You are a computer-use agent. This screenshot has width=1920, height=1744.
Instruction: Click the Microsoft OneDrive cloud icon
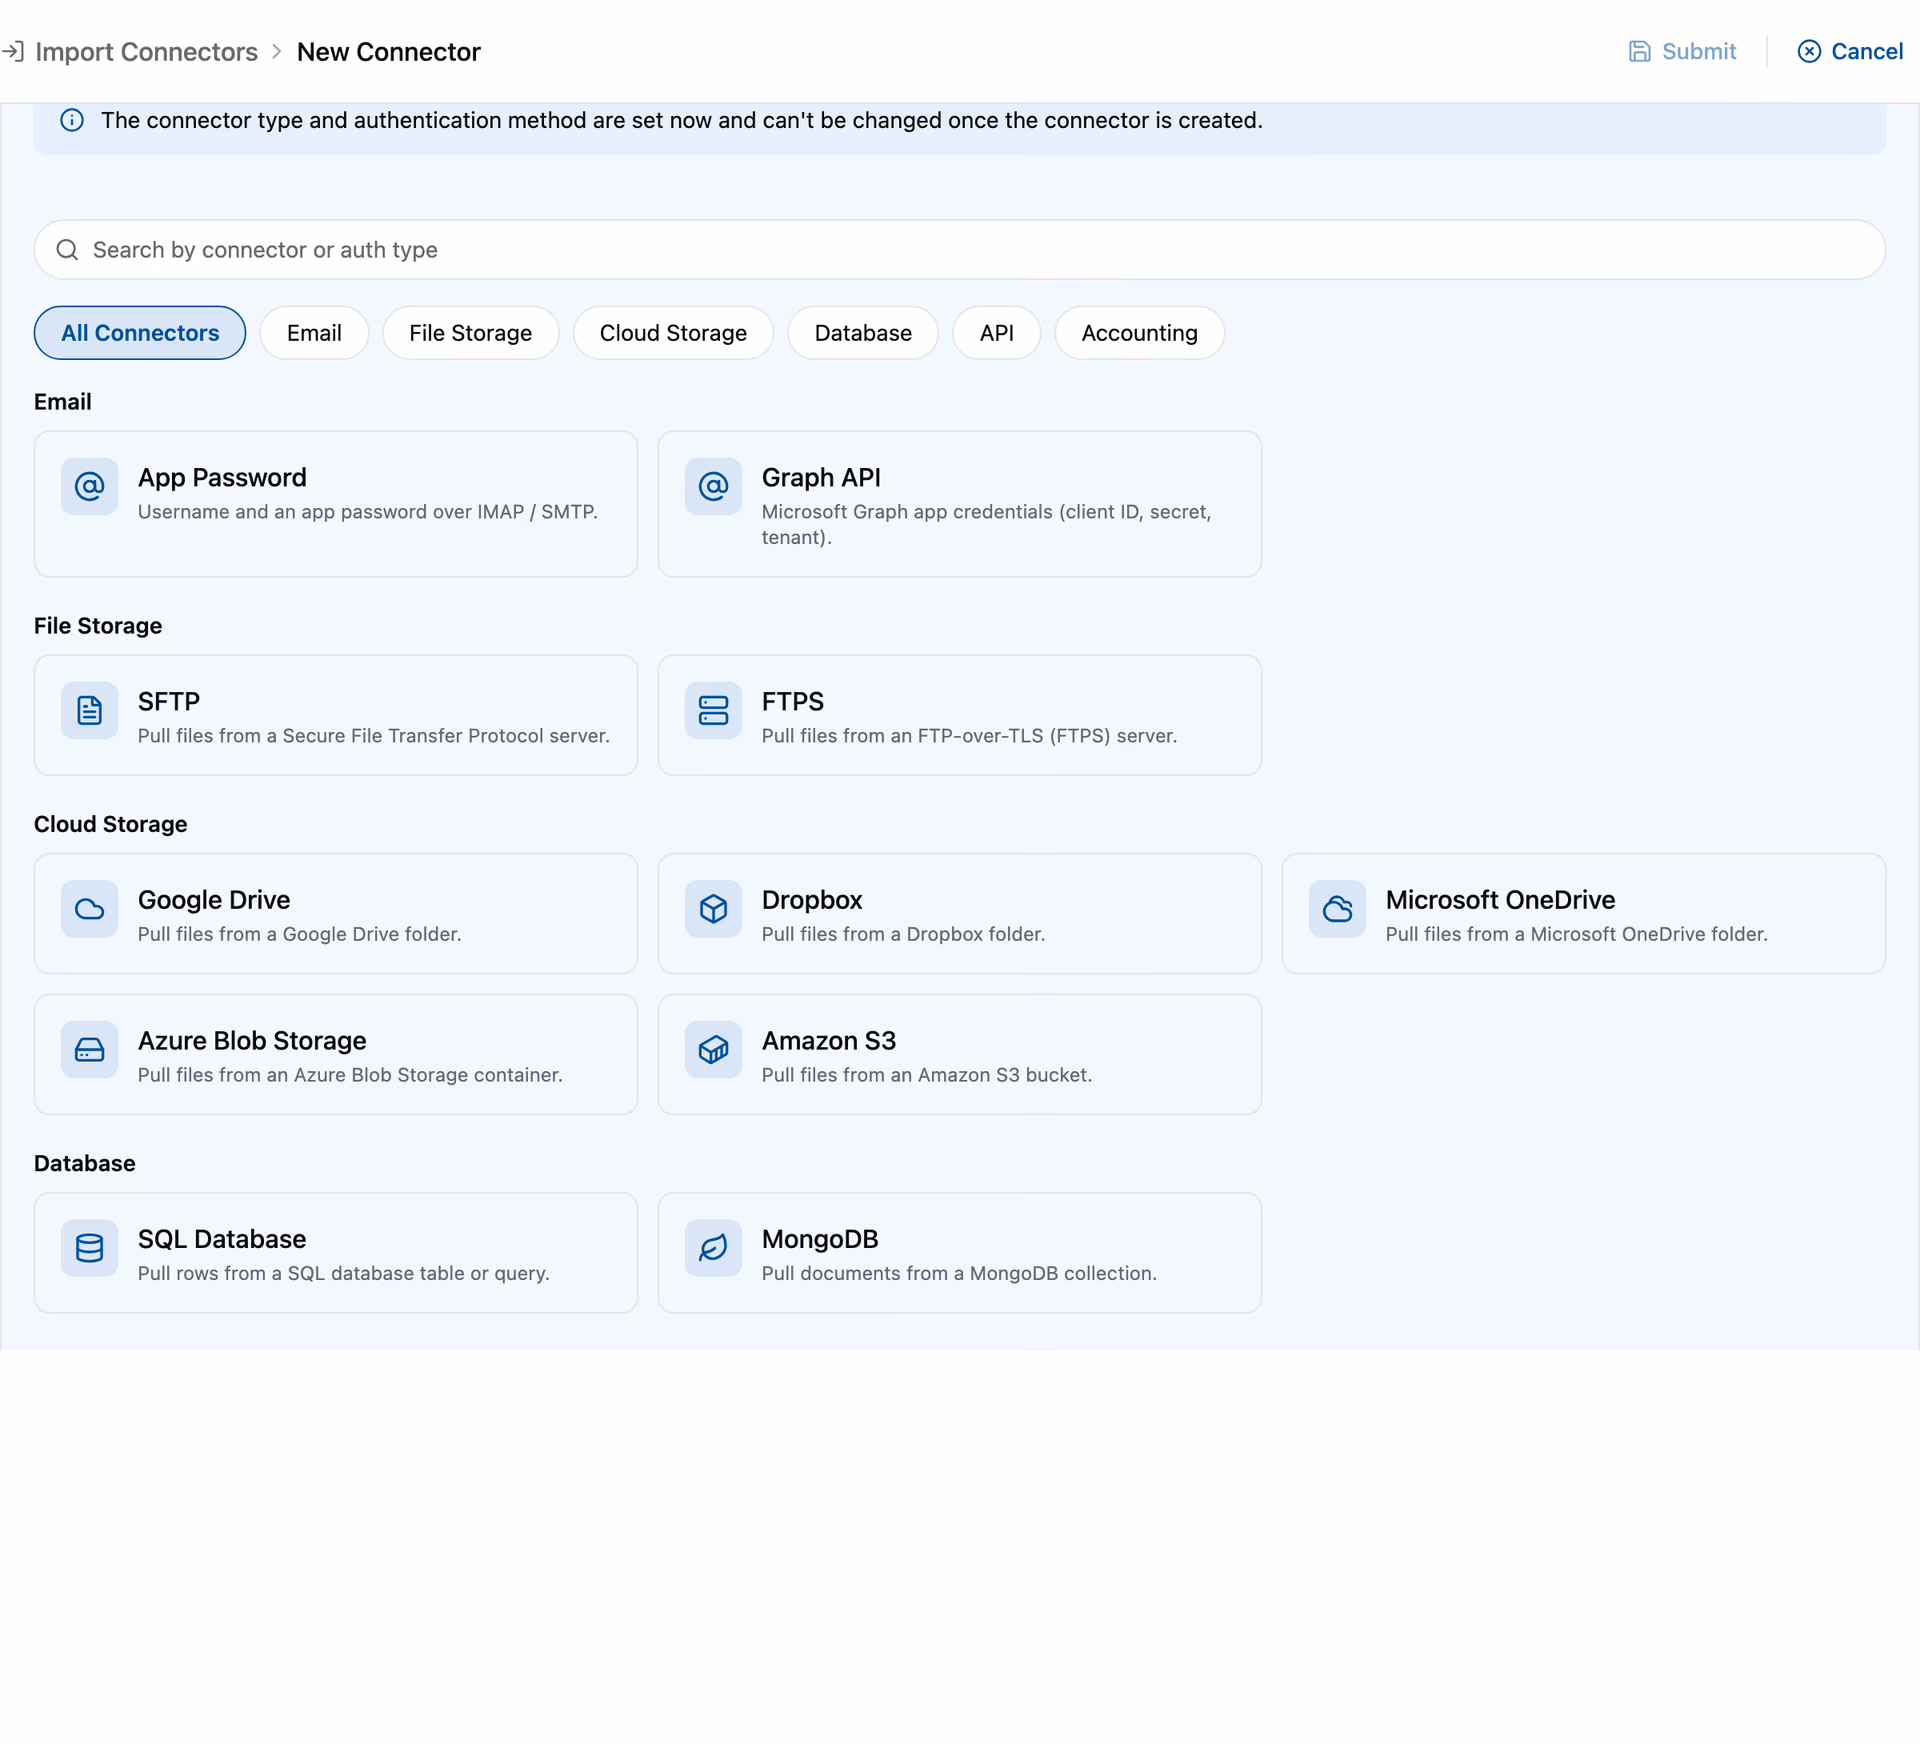pyautogui.click(x=1337, y=909)
